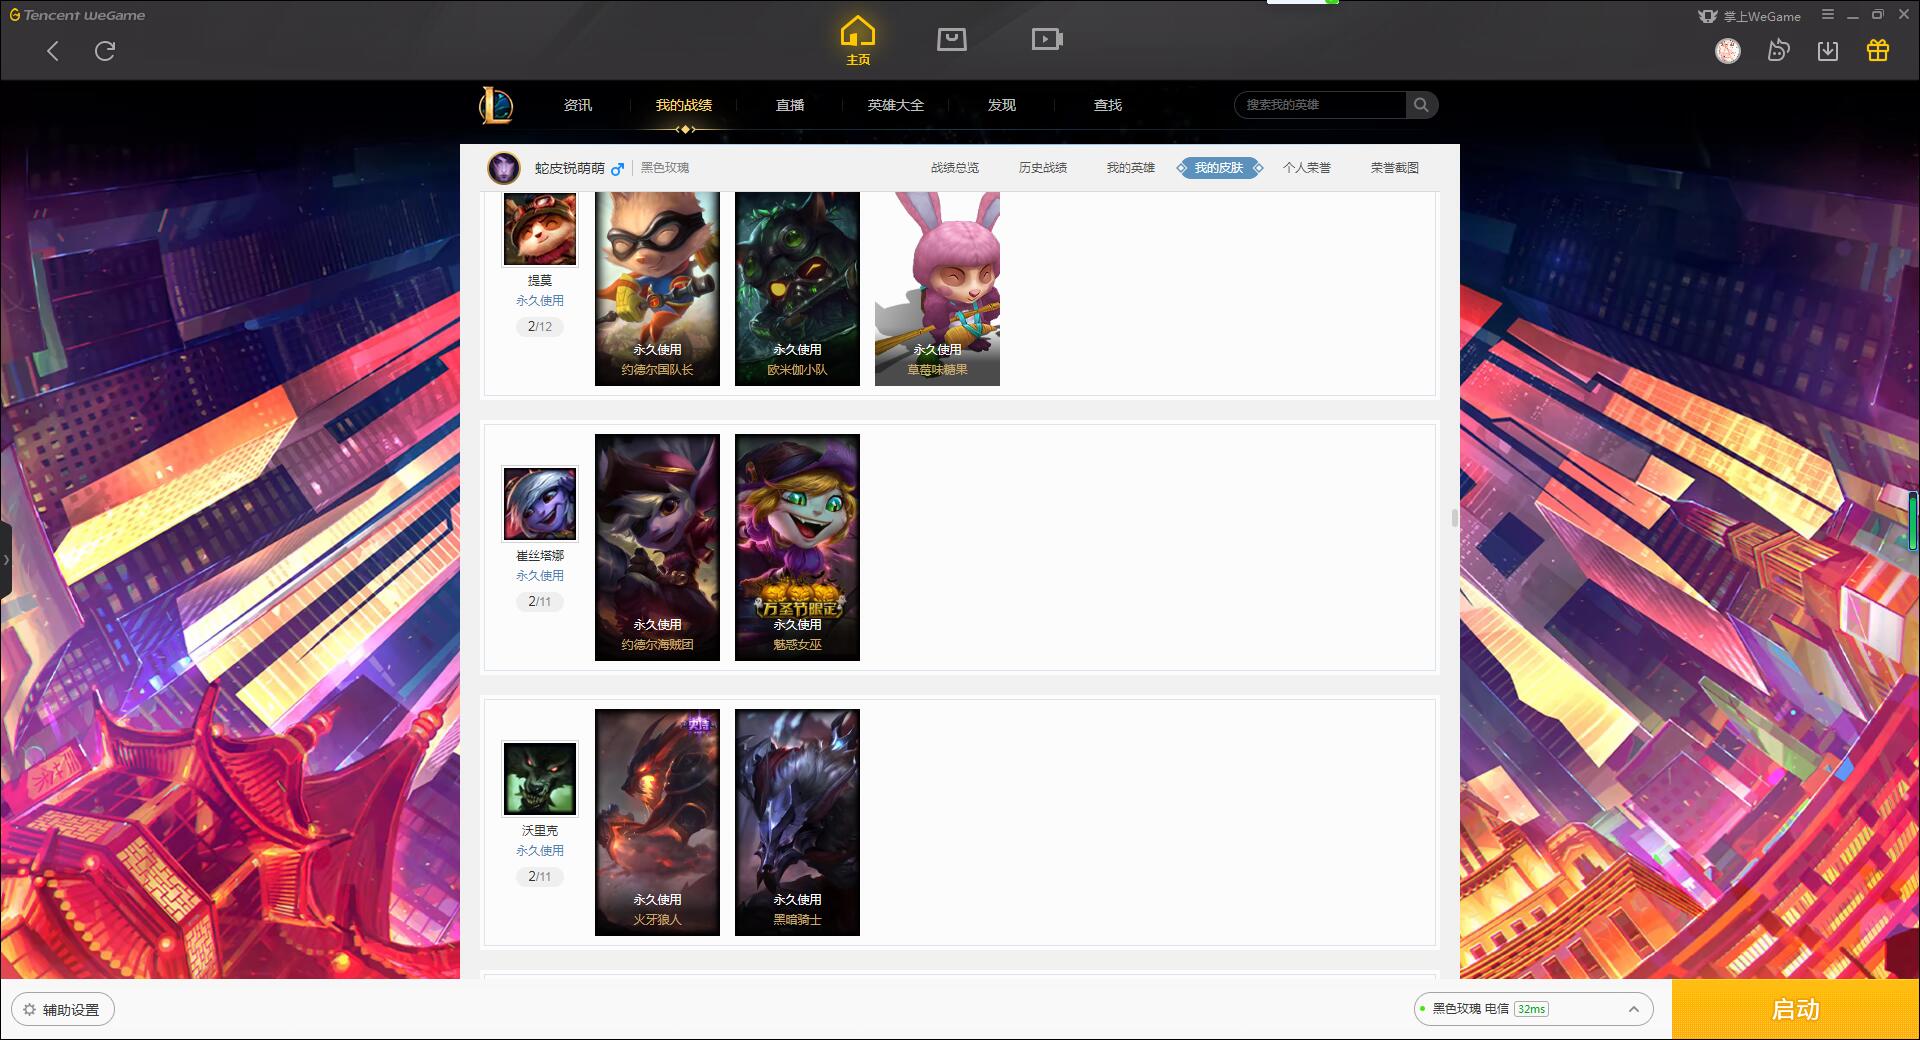
Task: Open the 我的战绩 navigation tab
Action: tap(684, 105)
